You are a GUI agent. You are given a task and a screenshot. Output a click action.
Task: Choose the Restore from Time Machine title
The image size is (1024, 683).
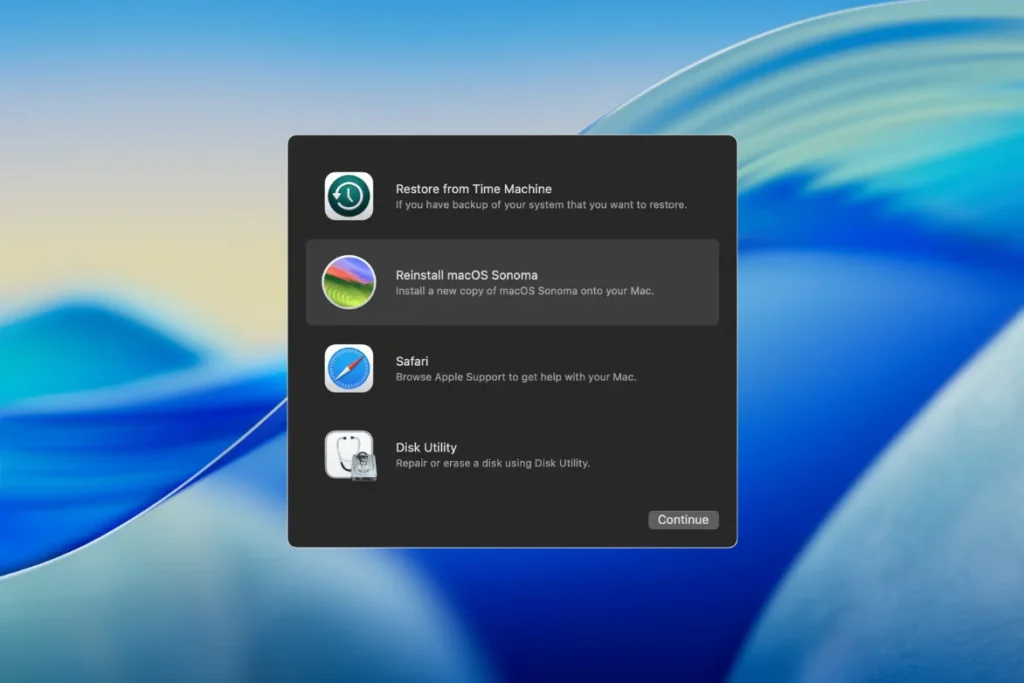(473, 189)
